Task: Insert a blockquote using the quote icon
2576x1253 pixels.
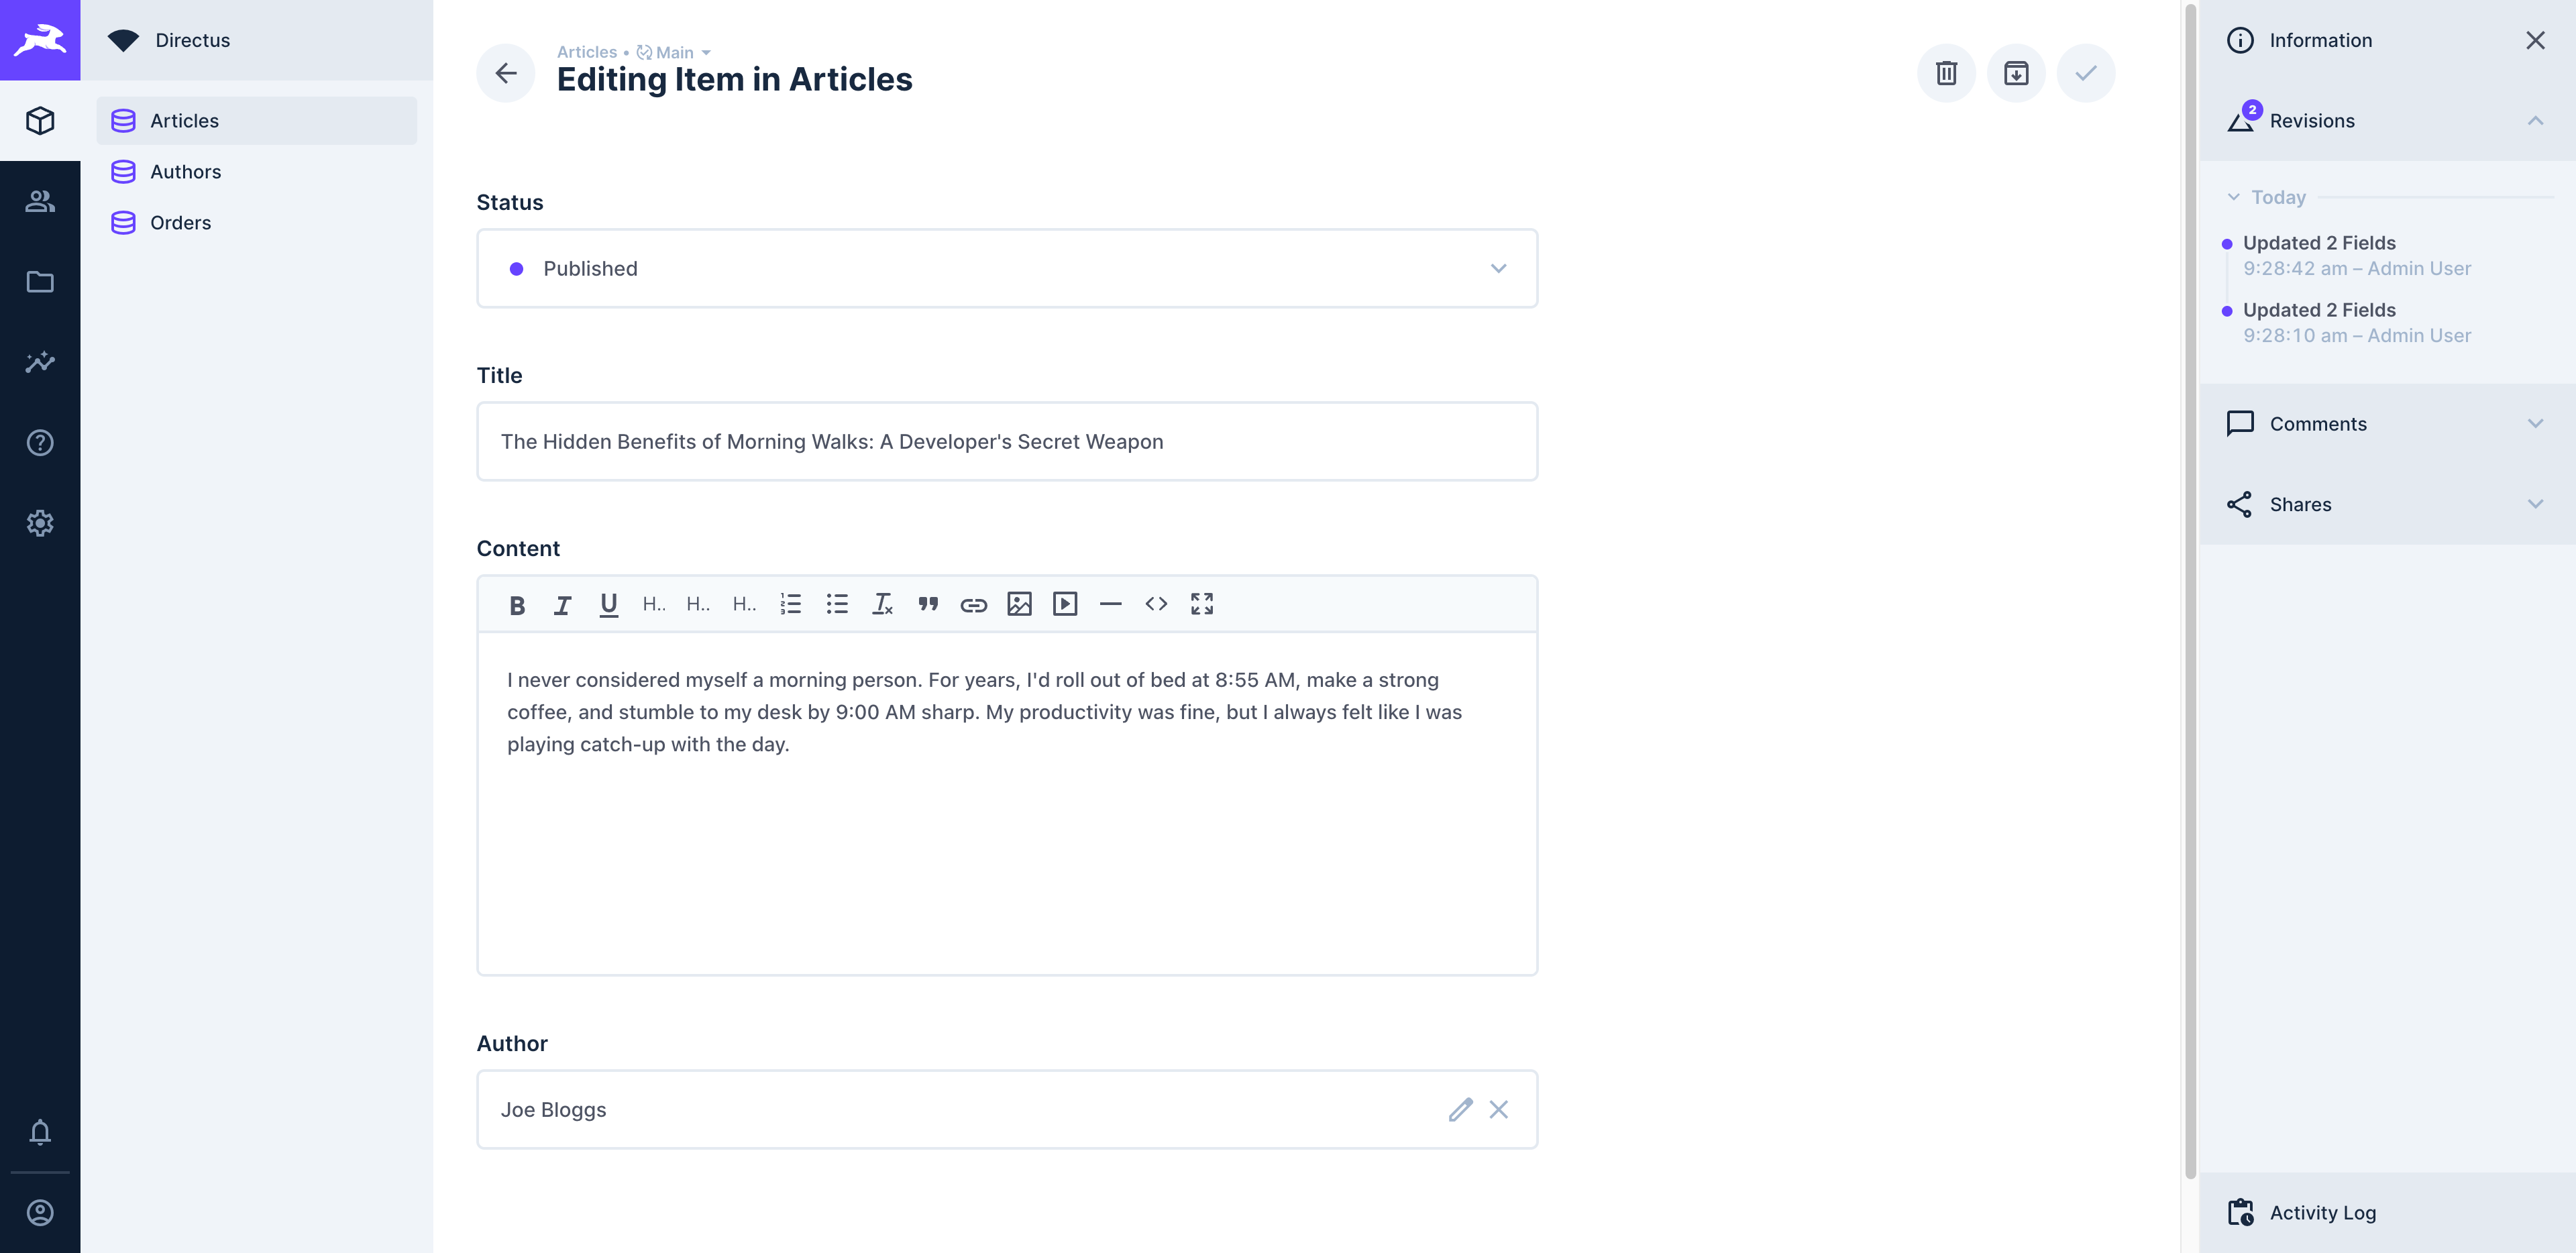Action: (x=928, y=604)
